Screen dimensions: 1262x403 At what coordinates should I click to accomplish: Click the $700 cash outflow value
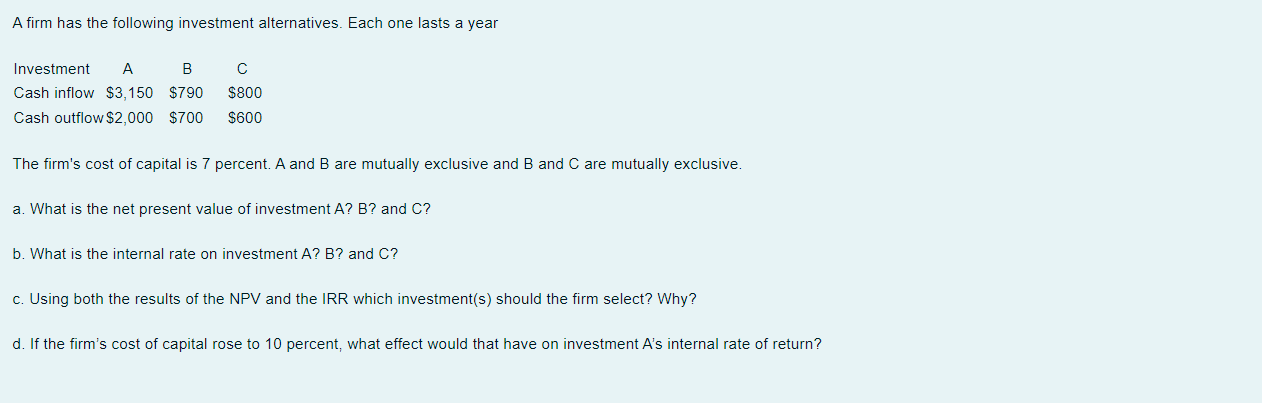[x=186, y=118]
